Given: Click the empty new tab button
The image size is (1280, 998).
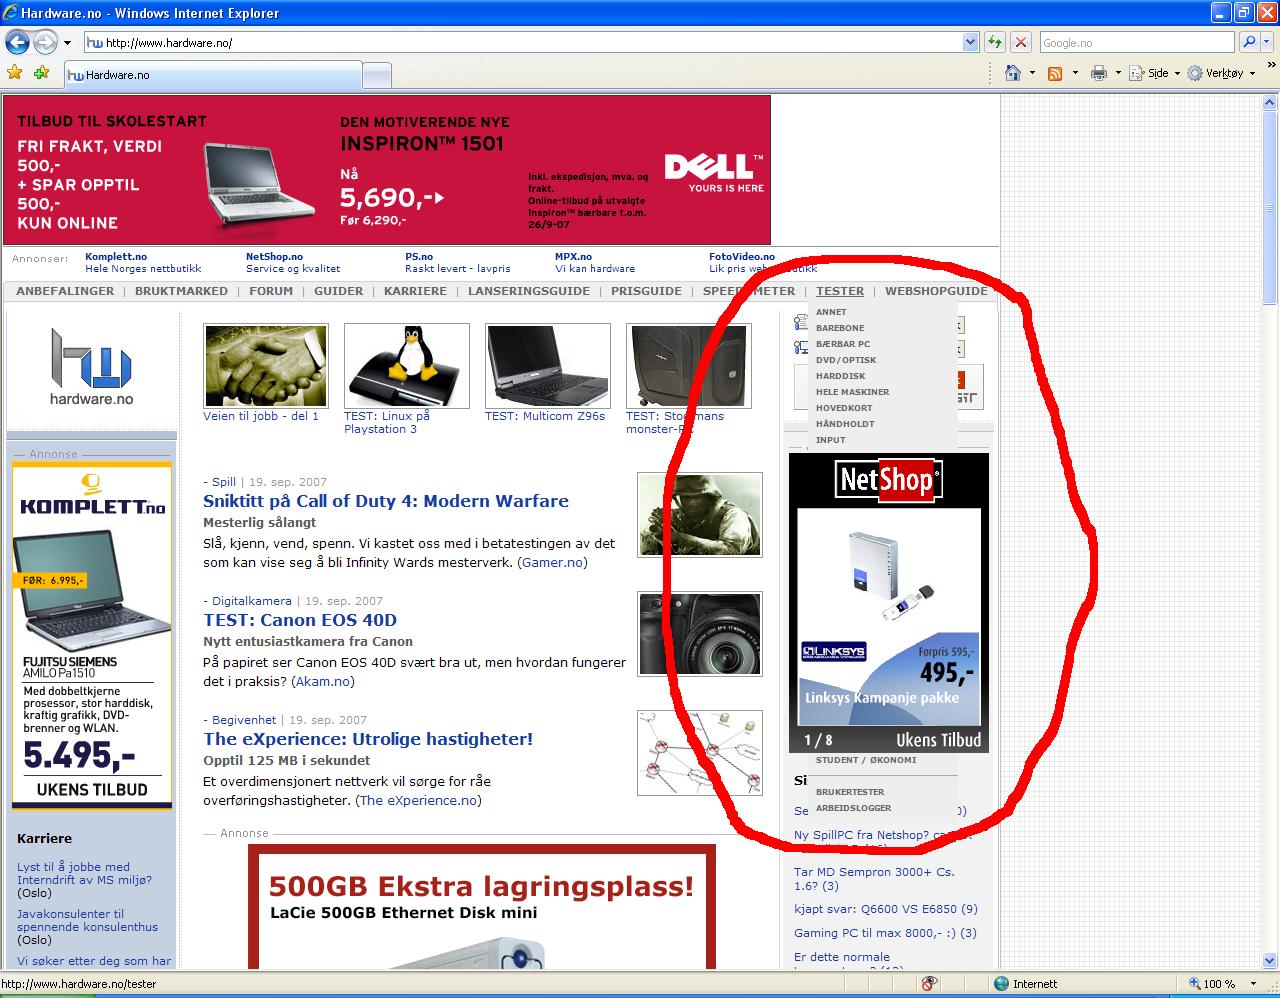Looking at the screenshot, I should tap(376, 76).
